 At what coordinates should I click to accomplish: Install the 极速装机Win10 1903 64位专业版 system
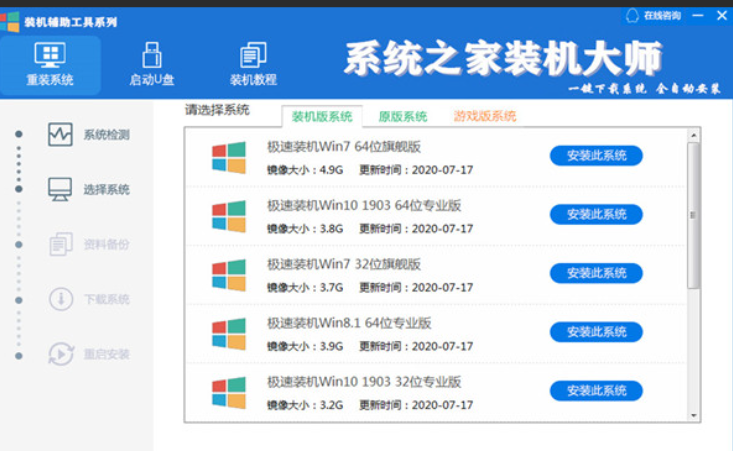tap(596, 215)
